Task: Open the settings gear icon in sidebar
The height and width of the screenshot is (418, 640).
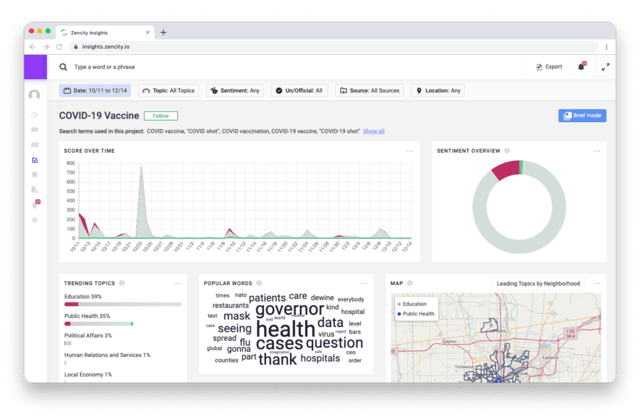Action: pos(35,220)
